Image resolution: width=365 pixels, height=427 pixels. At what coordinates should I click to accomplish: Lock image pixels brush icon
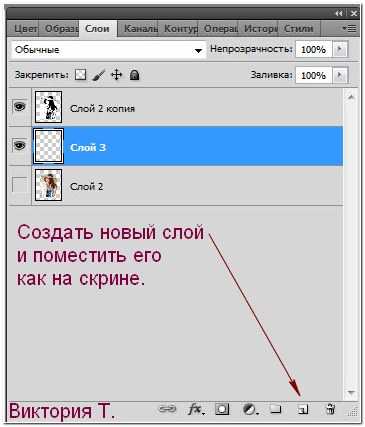(98, 75)
